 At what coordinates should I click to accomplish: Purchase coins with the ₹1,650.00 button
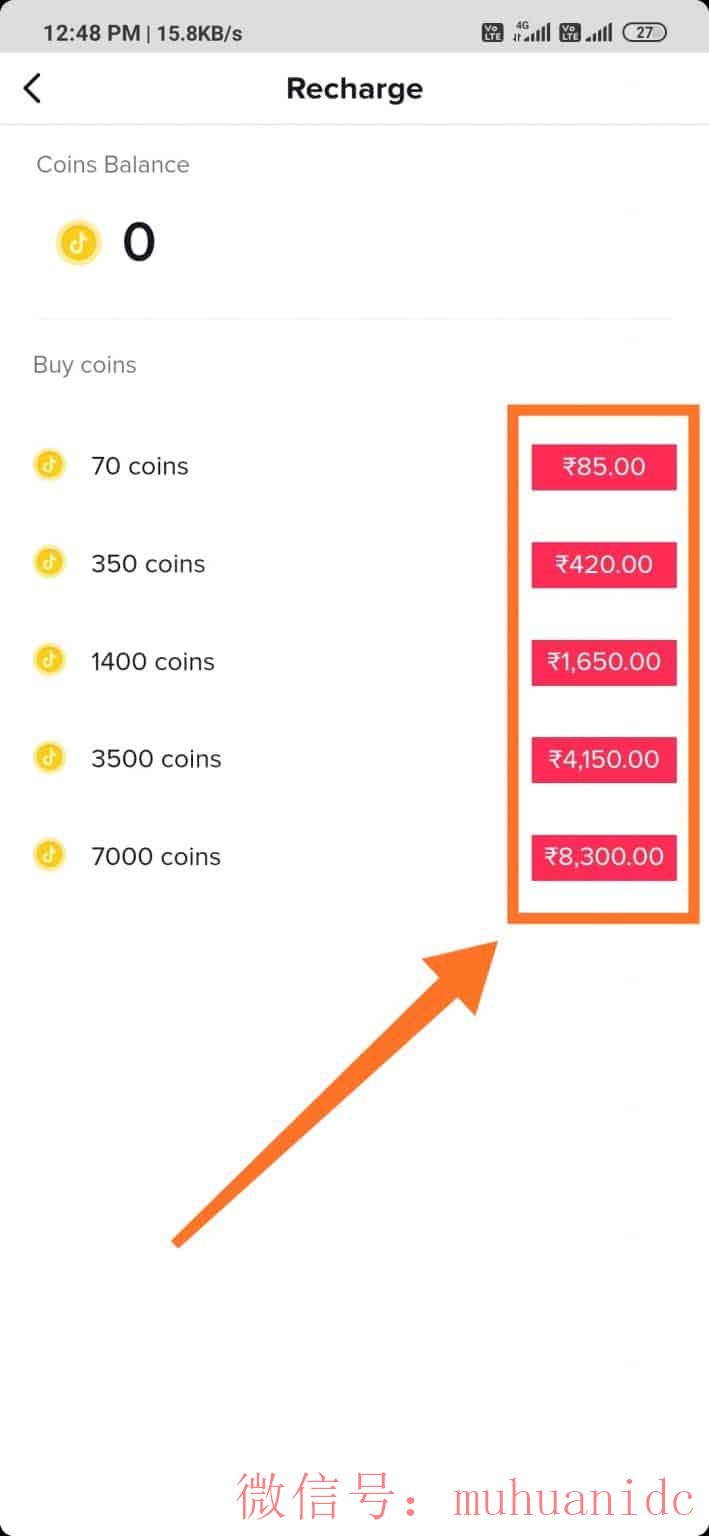tap(604, 662)
